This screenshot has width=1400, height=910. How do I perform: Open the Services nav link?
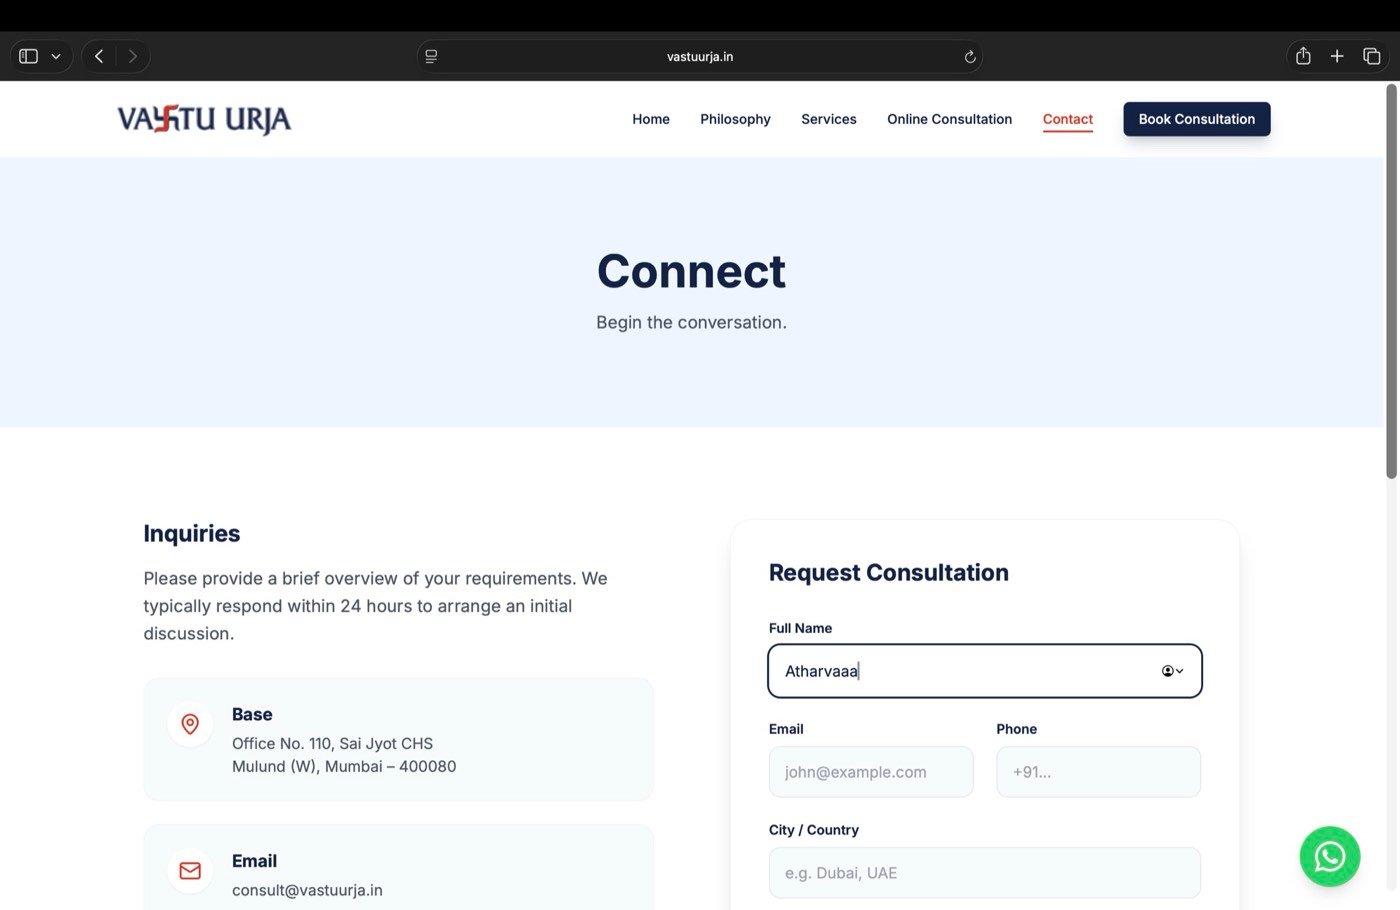(829, 119)
